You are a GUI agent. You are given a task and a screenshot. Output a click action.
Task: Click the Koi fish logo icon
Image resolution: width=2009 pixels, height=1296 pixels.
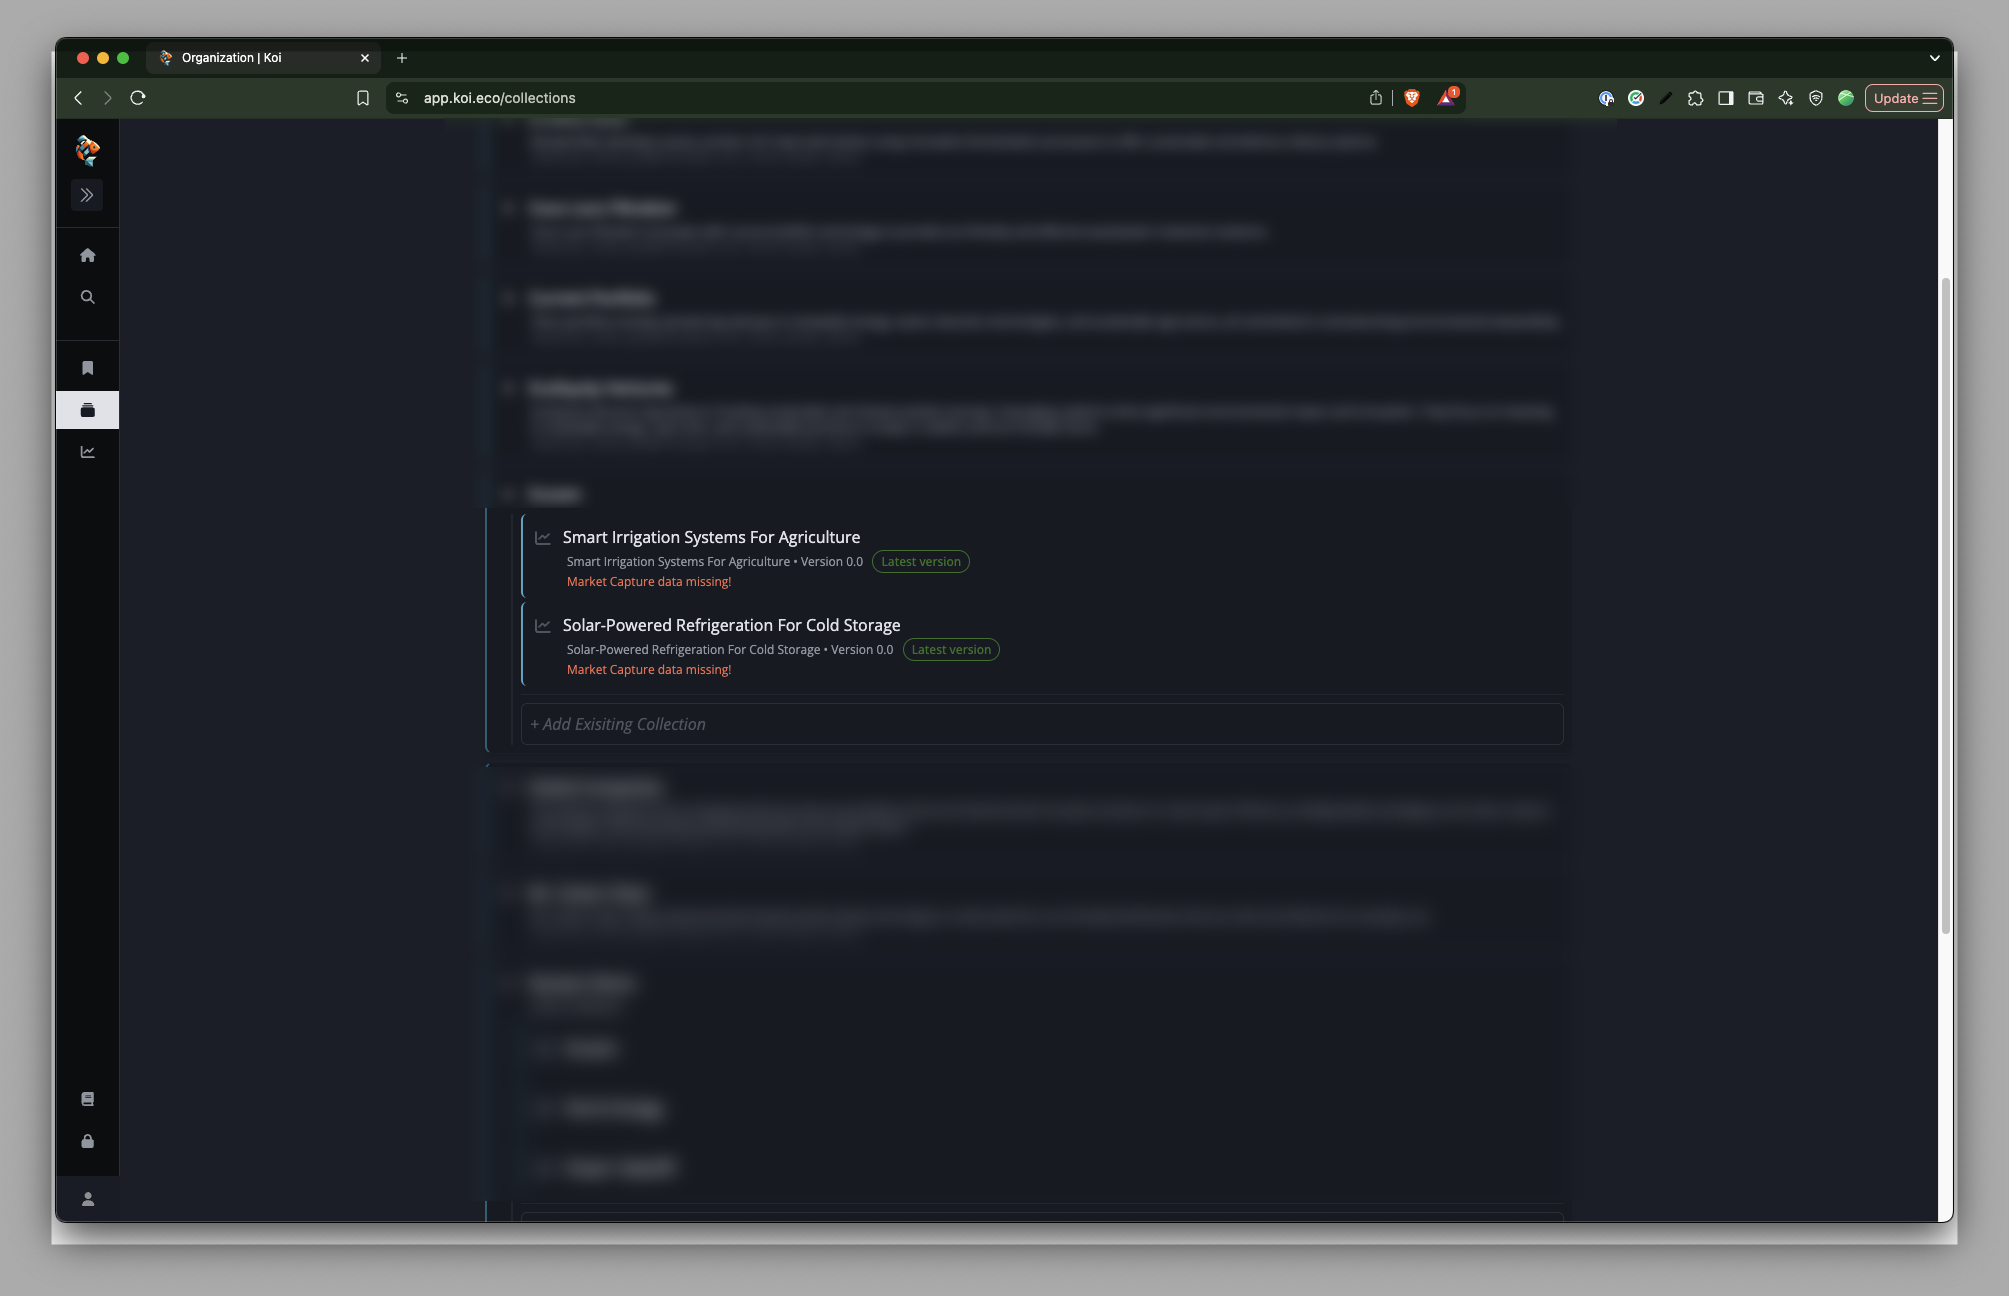tap(88, 150)
